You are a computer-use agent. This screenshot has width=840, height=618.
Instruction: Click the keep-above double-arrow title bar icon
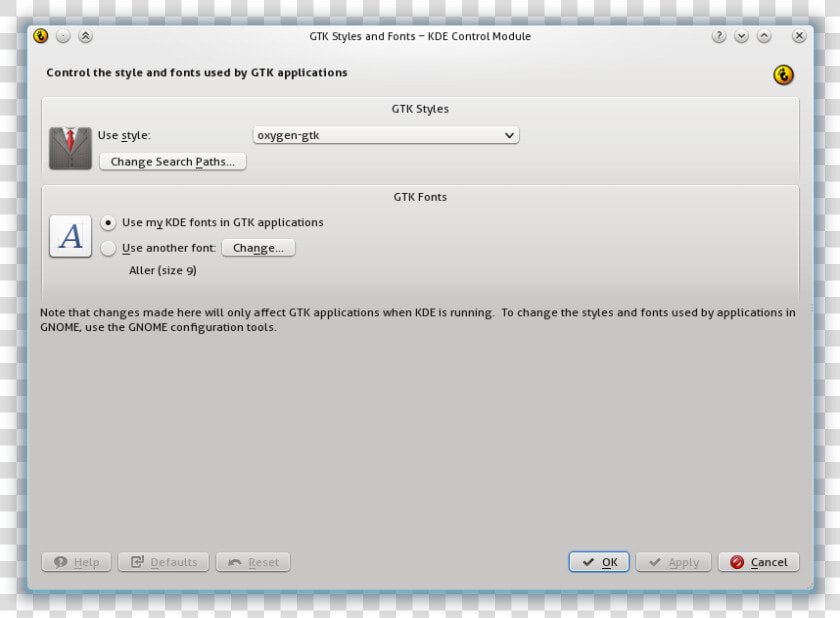[x=85, y=36]
